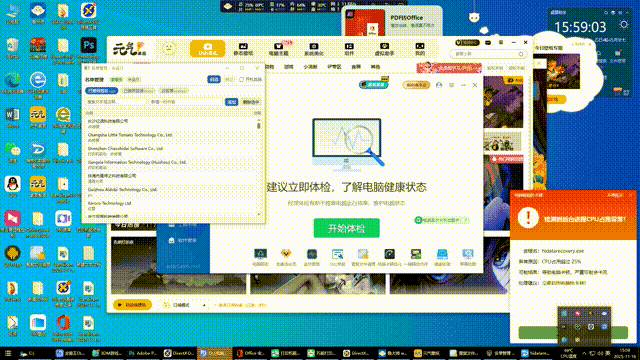Click the 元气 logo in the wallpaper window
The width and height of the screenshot is (640, 360).
129,49
